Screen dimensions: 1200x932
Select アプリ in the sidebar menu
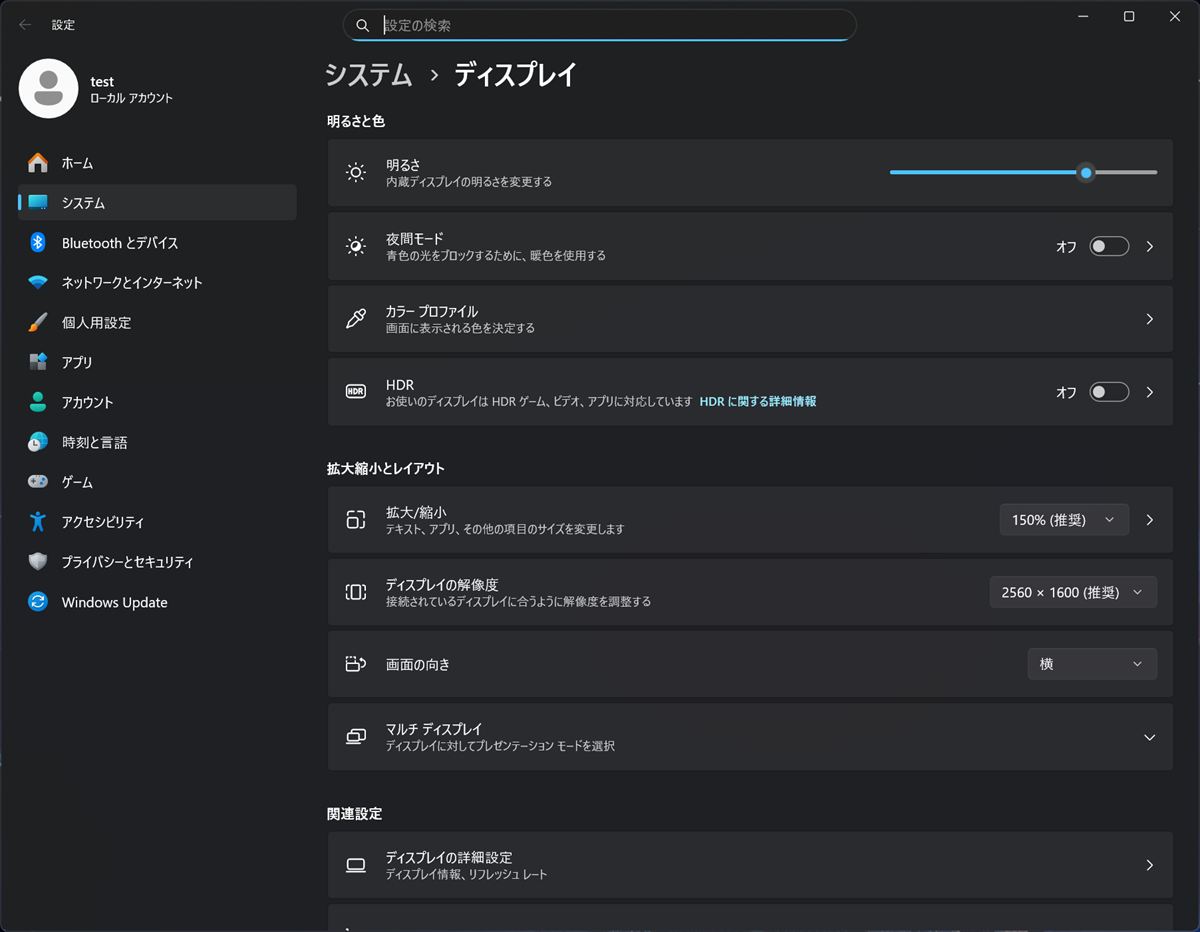[77, 363]
